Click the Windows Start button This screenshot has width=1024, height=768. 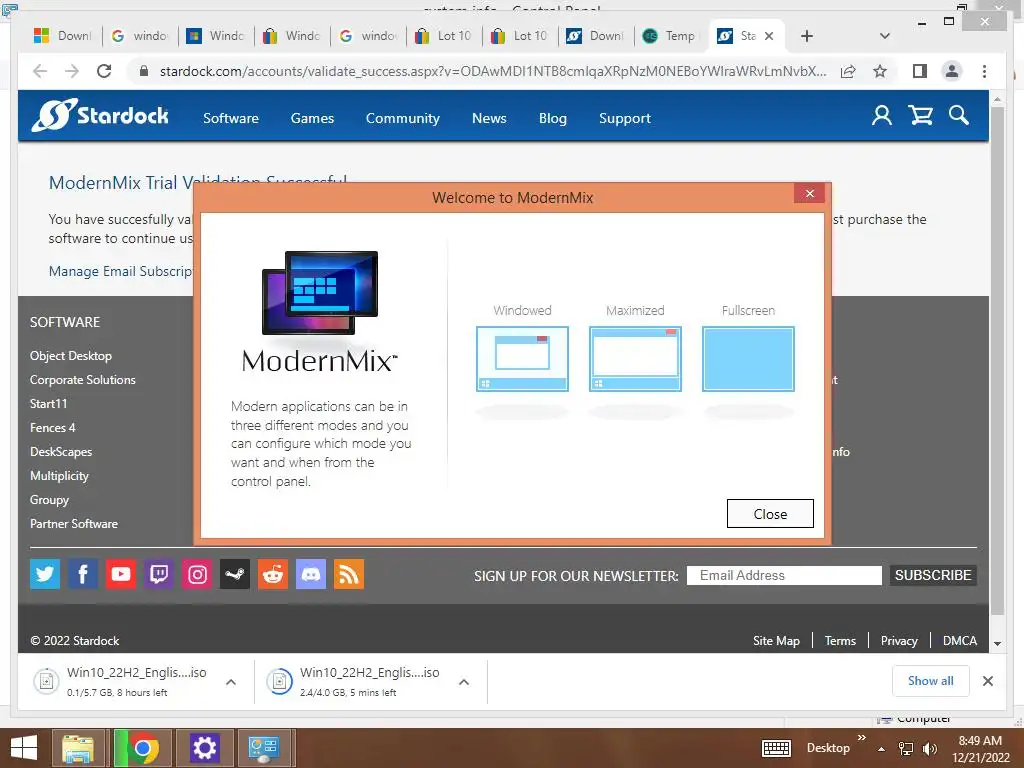(24, 748)
